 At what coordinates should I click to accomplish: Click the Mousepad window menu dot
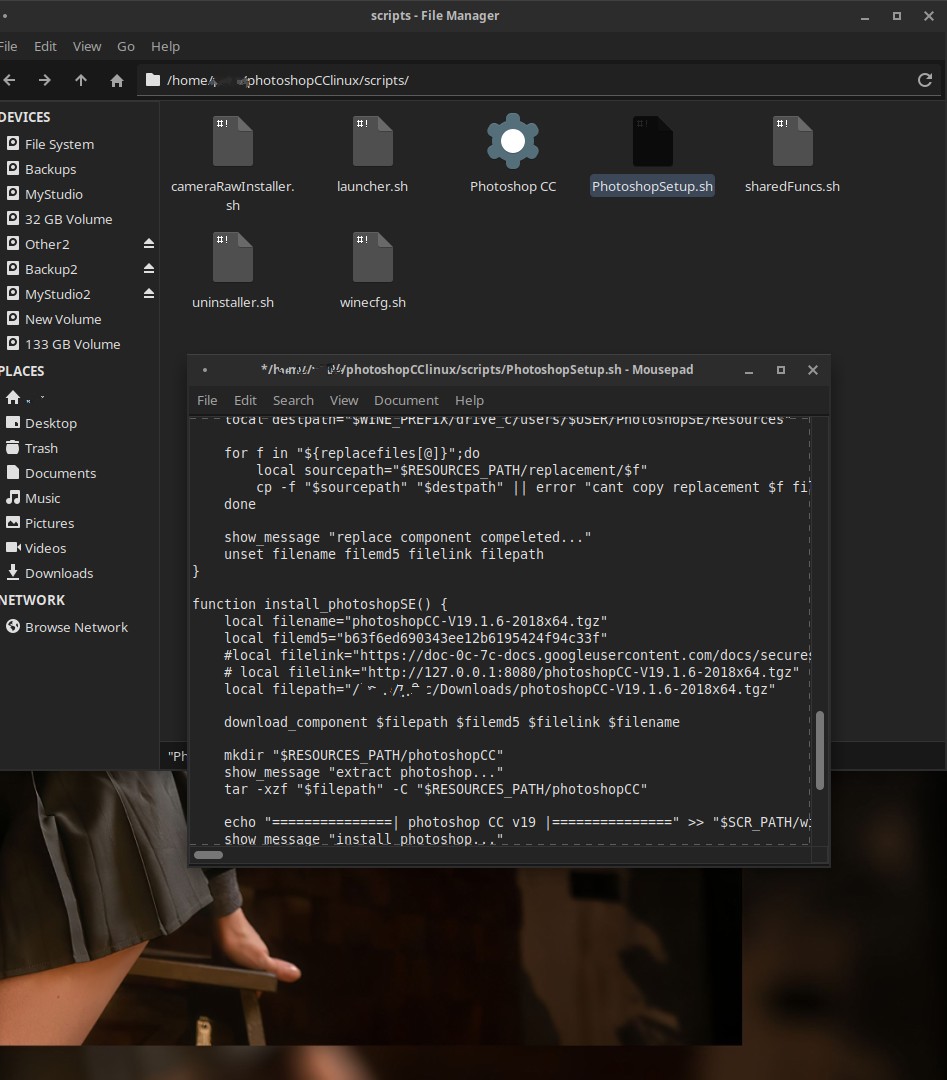(205, 370)
